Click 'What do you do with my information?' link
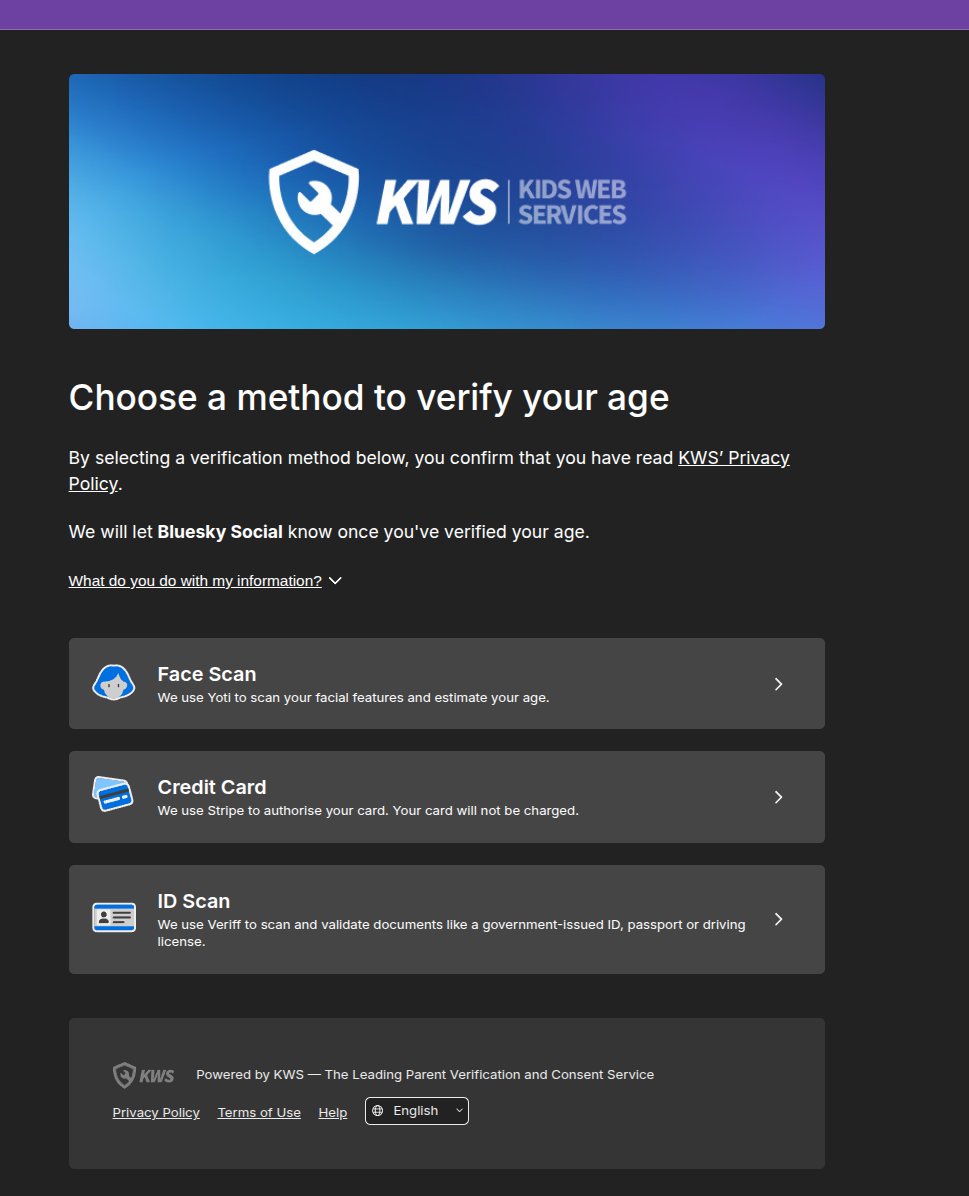This screenshot has height=1196, width=969. click(x=195, y=581)
